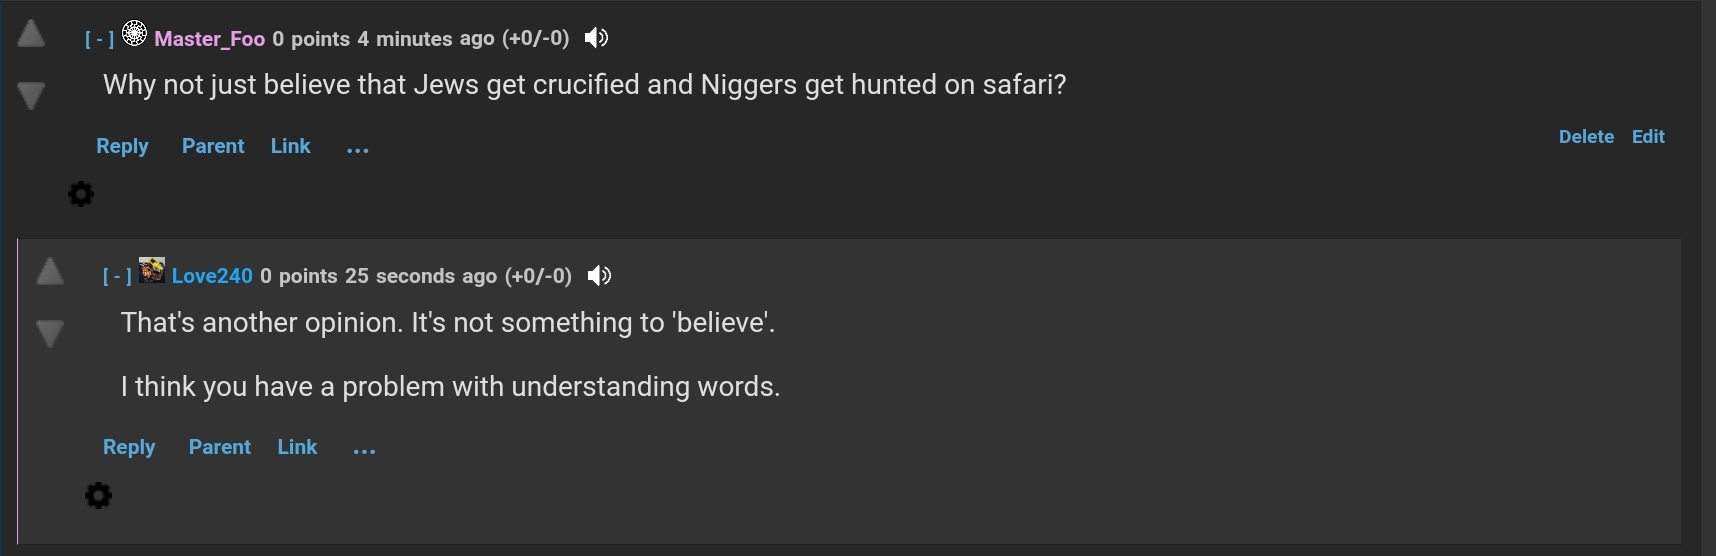Screen dimensions: 1716x556
Task: Downvote the Master_Foo comment
Action: click(x=31, y=96)
